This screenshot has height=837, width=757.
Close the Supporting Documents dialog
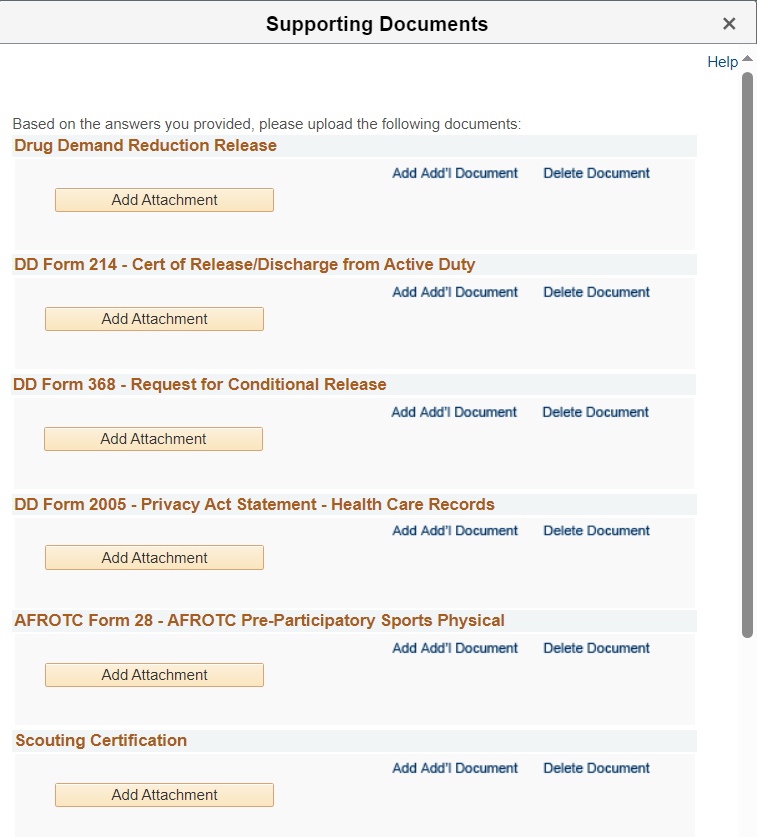729,24
